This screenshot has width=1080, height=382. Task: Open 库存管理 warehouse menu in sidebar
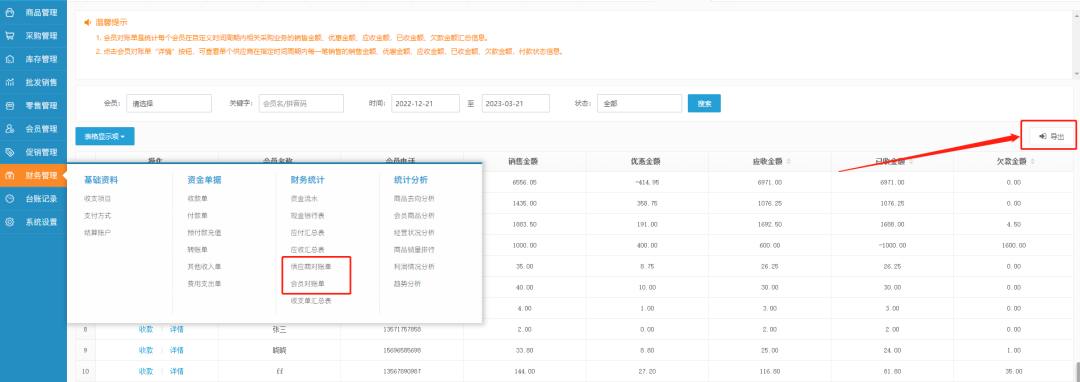click(x=33, y=59)
